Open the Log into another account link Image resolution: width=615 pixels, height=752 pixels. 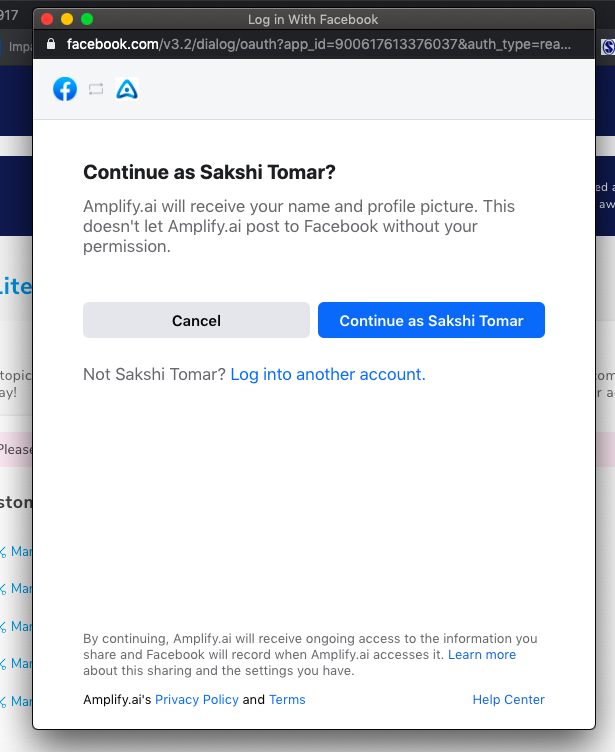click(x=328, y=374)
